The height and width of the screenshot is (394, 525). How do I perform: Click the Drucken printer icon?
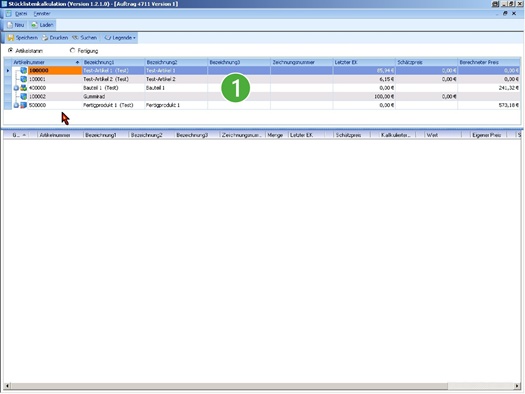pyautogui.click(x=45, y=38)
